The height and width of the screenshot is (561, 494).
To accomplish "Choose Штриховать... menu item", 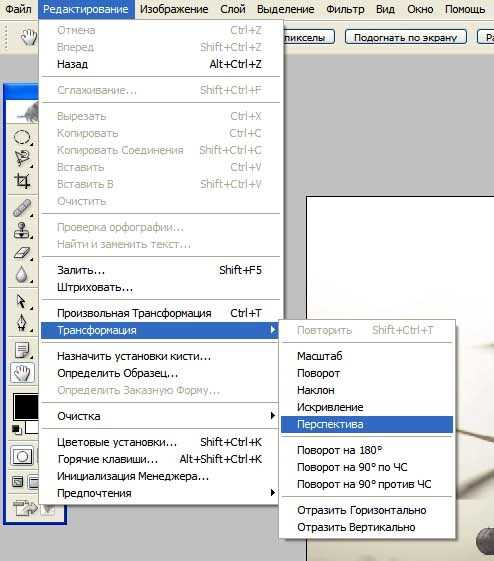I will pyautogui.click(x=160, y=287).
